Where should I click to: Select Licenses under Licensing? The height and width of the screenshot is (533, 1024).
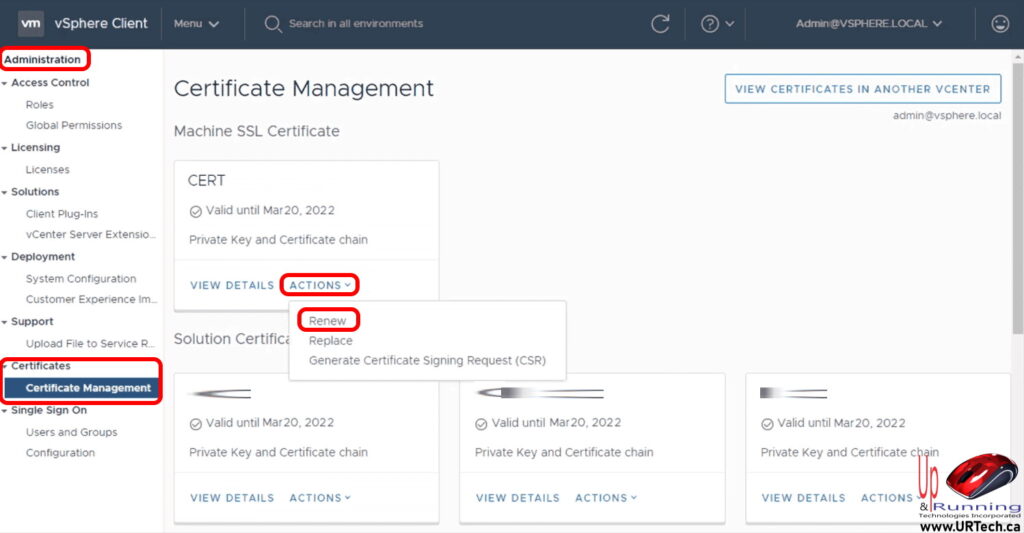47,170
